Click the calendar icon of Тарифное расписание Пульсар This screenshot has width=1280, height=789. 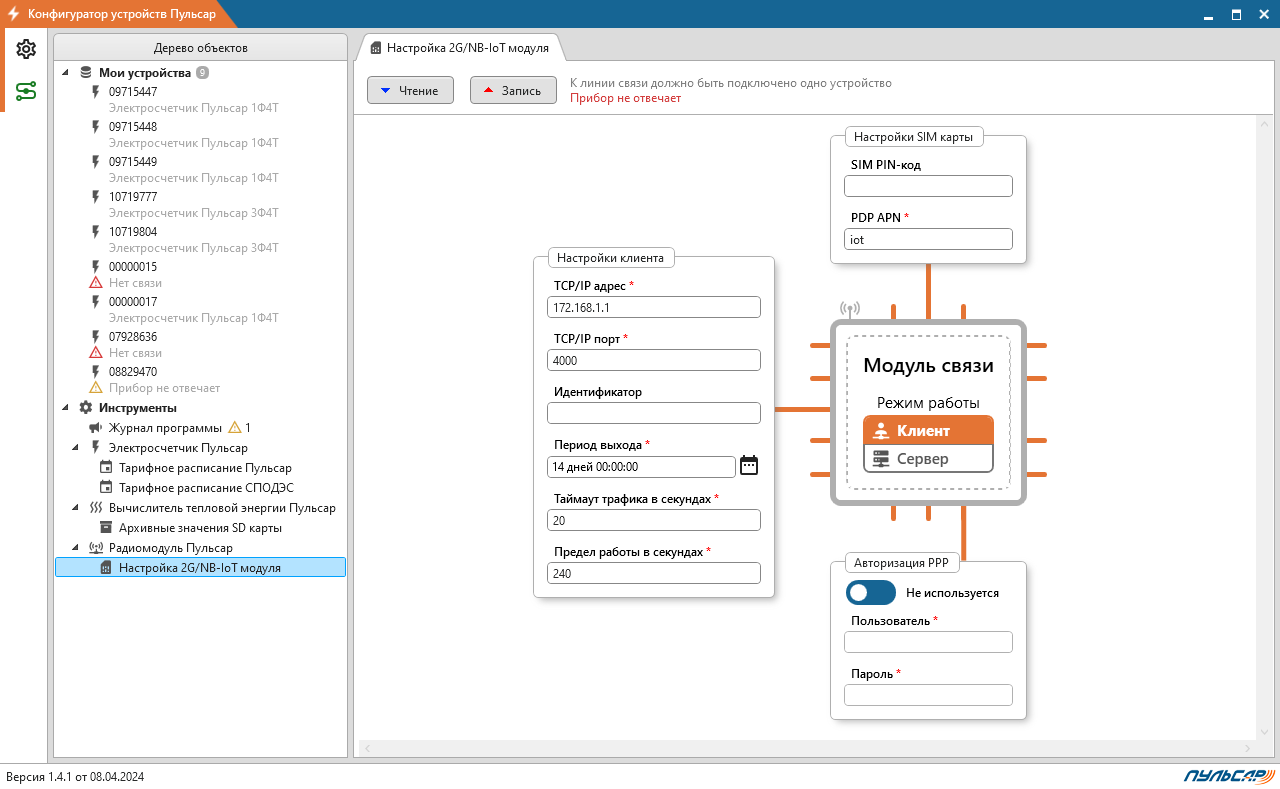pos(106,468)
